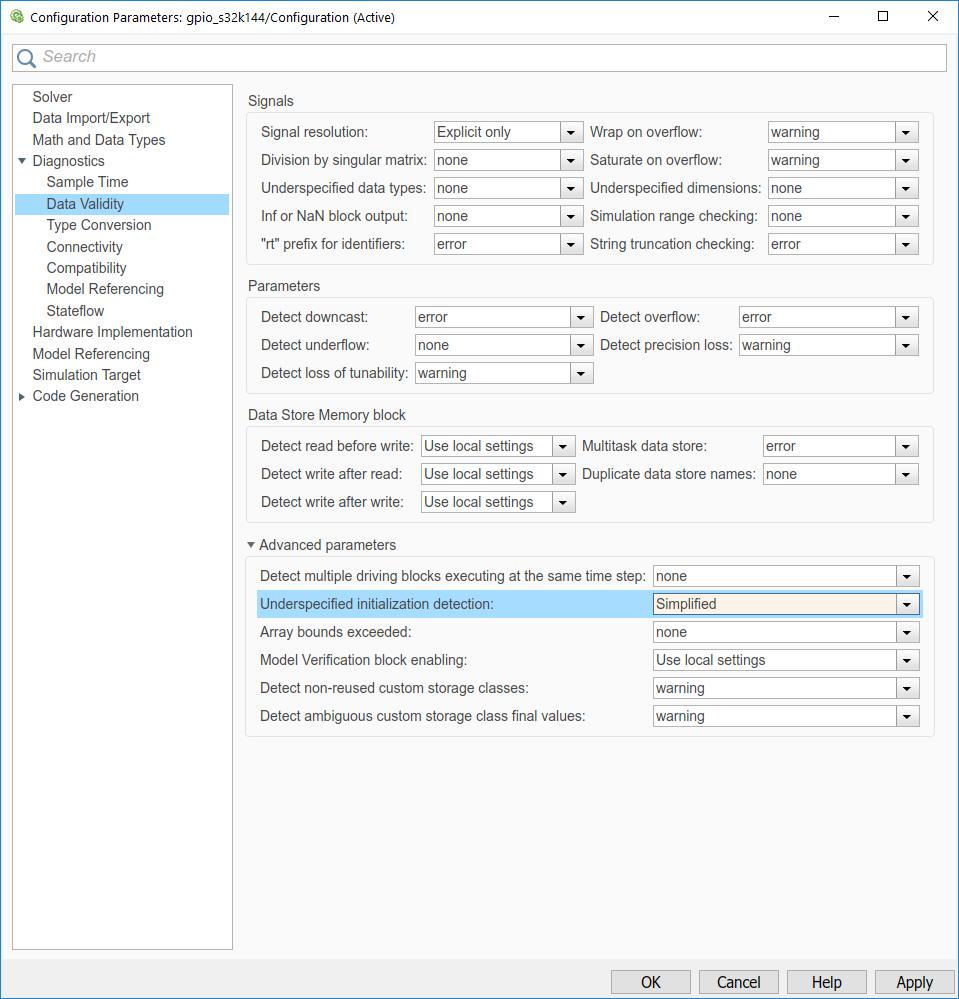Collapse the Diagnostics tree node

(22, 161)
